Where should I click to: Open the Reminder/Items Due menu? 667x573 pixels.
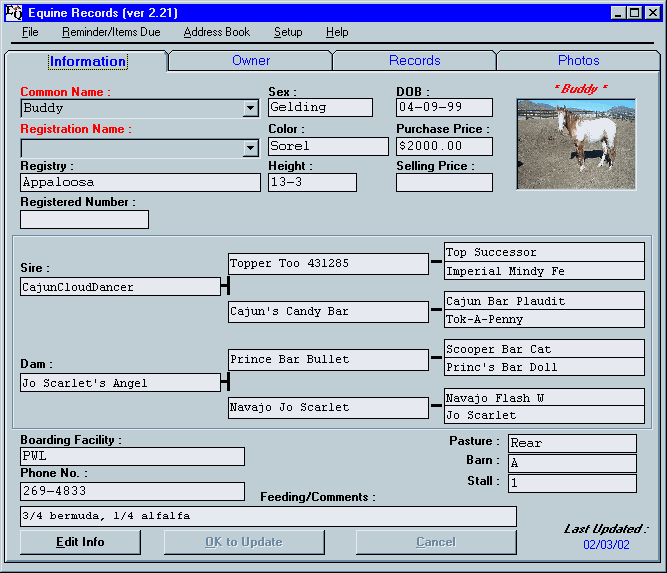tap(111, 32)
